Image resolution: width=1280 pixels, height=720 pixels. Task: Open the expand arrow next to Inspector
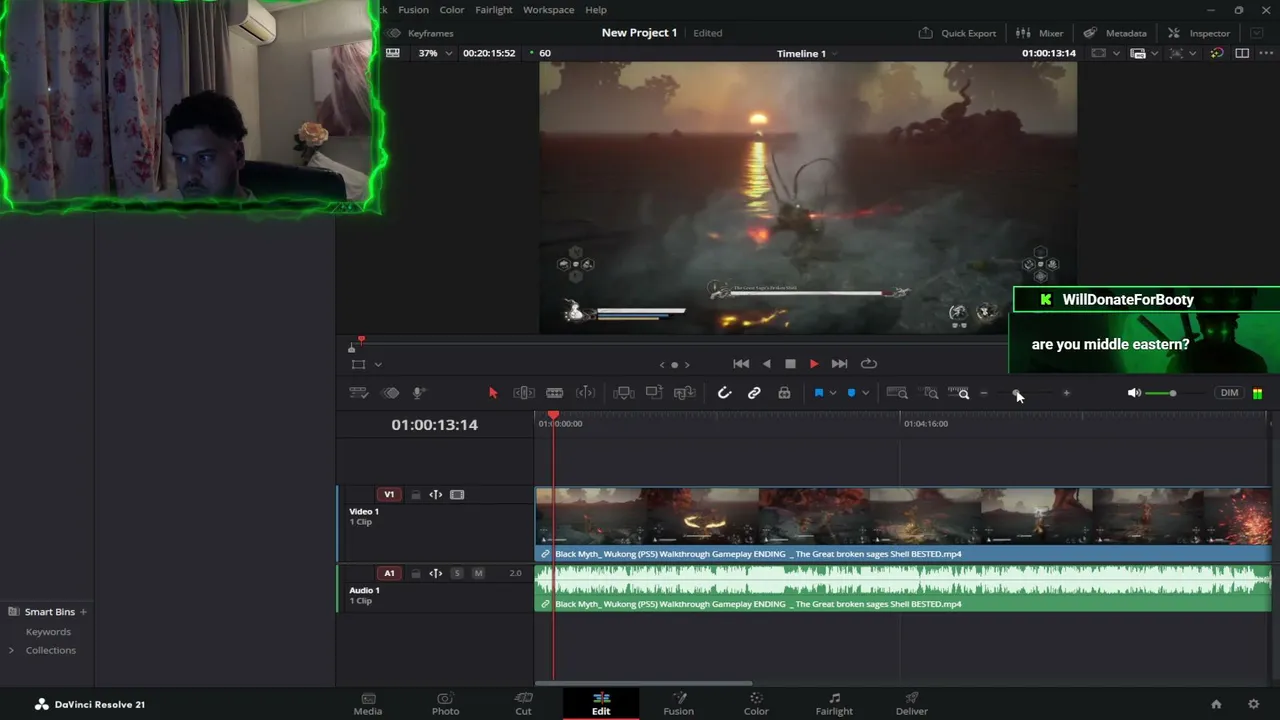pos(1257,33)
